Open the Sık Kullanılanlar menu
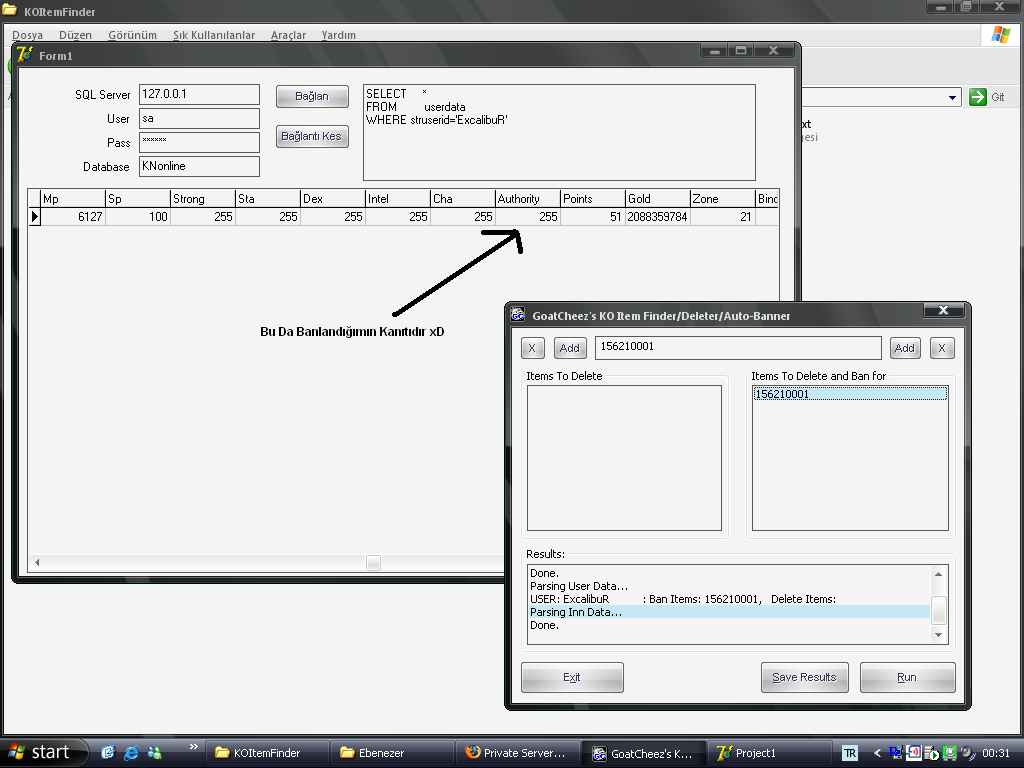 coord(214,35)
